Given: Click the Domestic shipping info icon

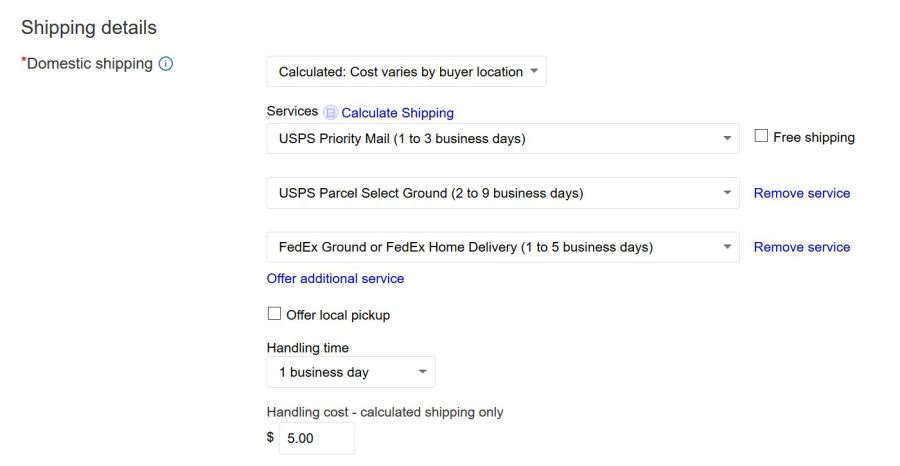Looking at the screenshot, I should (x=166, y=64).
